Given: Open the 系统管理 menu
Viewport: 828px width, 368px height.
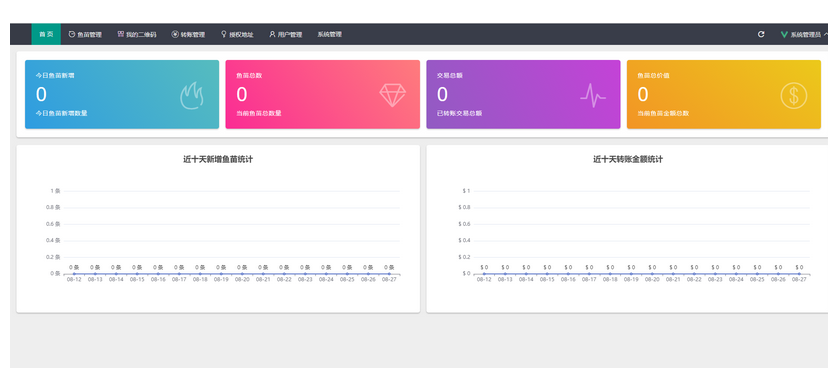Looking at the screenshot, I should click(330, 35).
